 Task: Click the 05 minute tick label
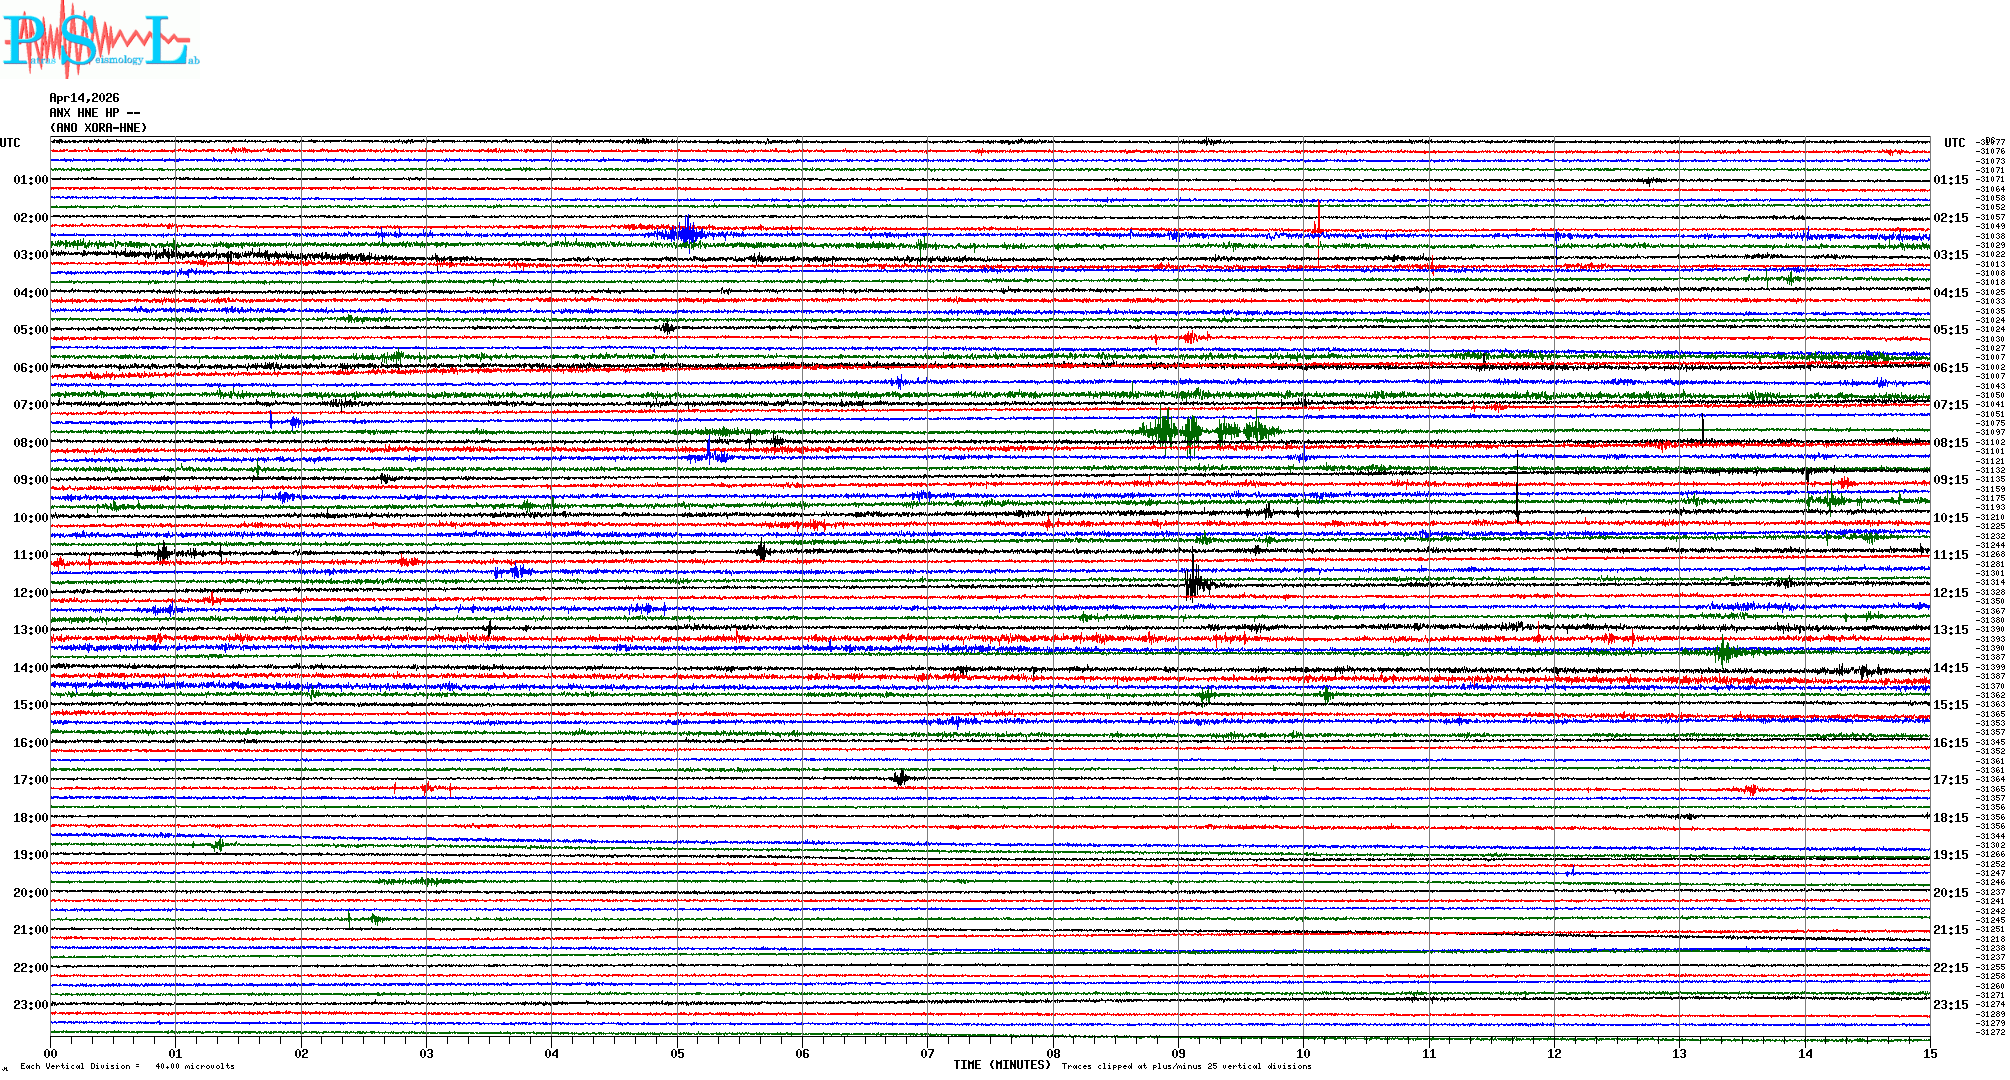(677, 1054)
